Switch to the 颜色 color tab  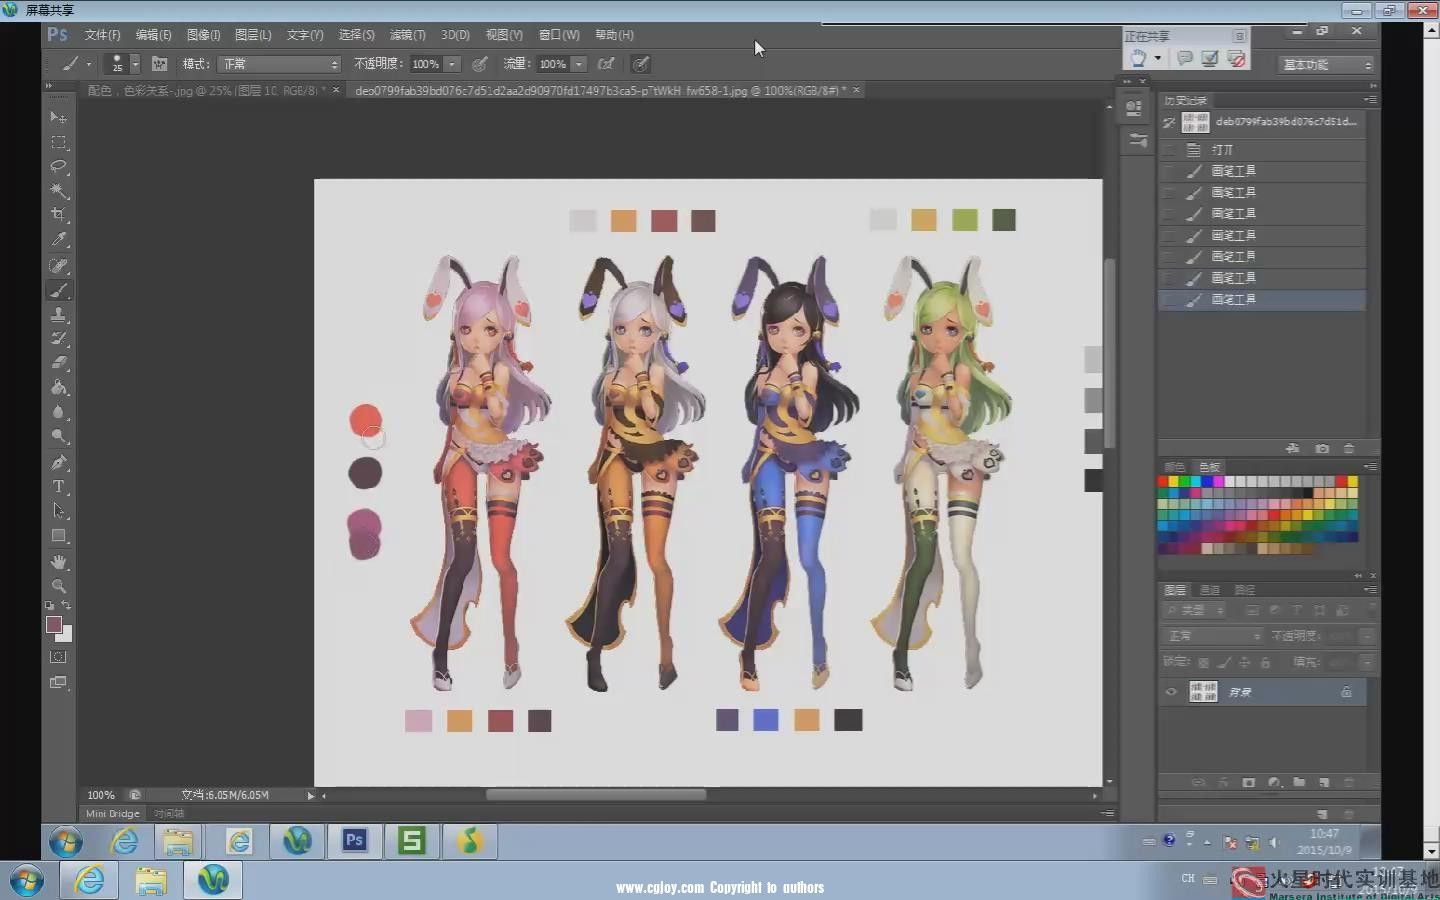click(1174, 467)
